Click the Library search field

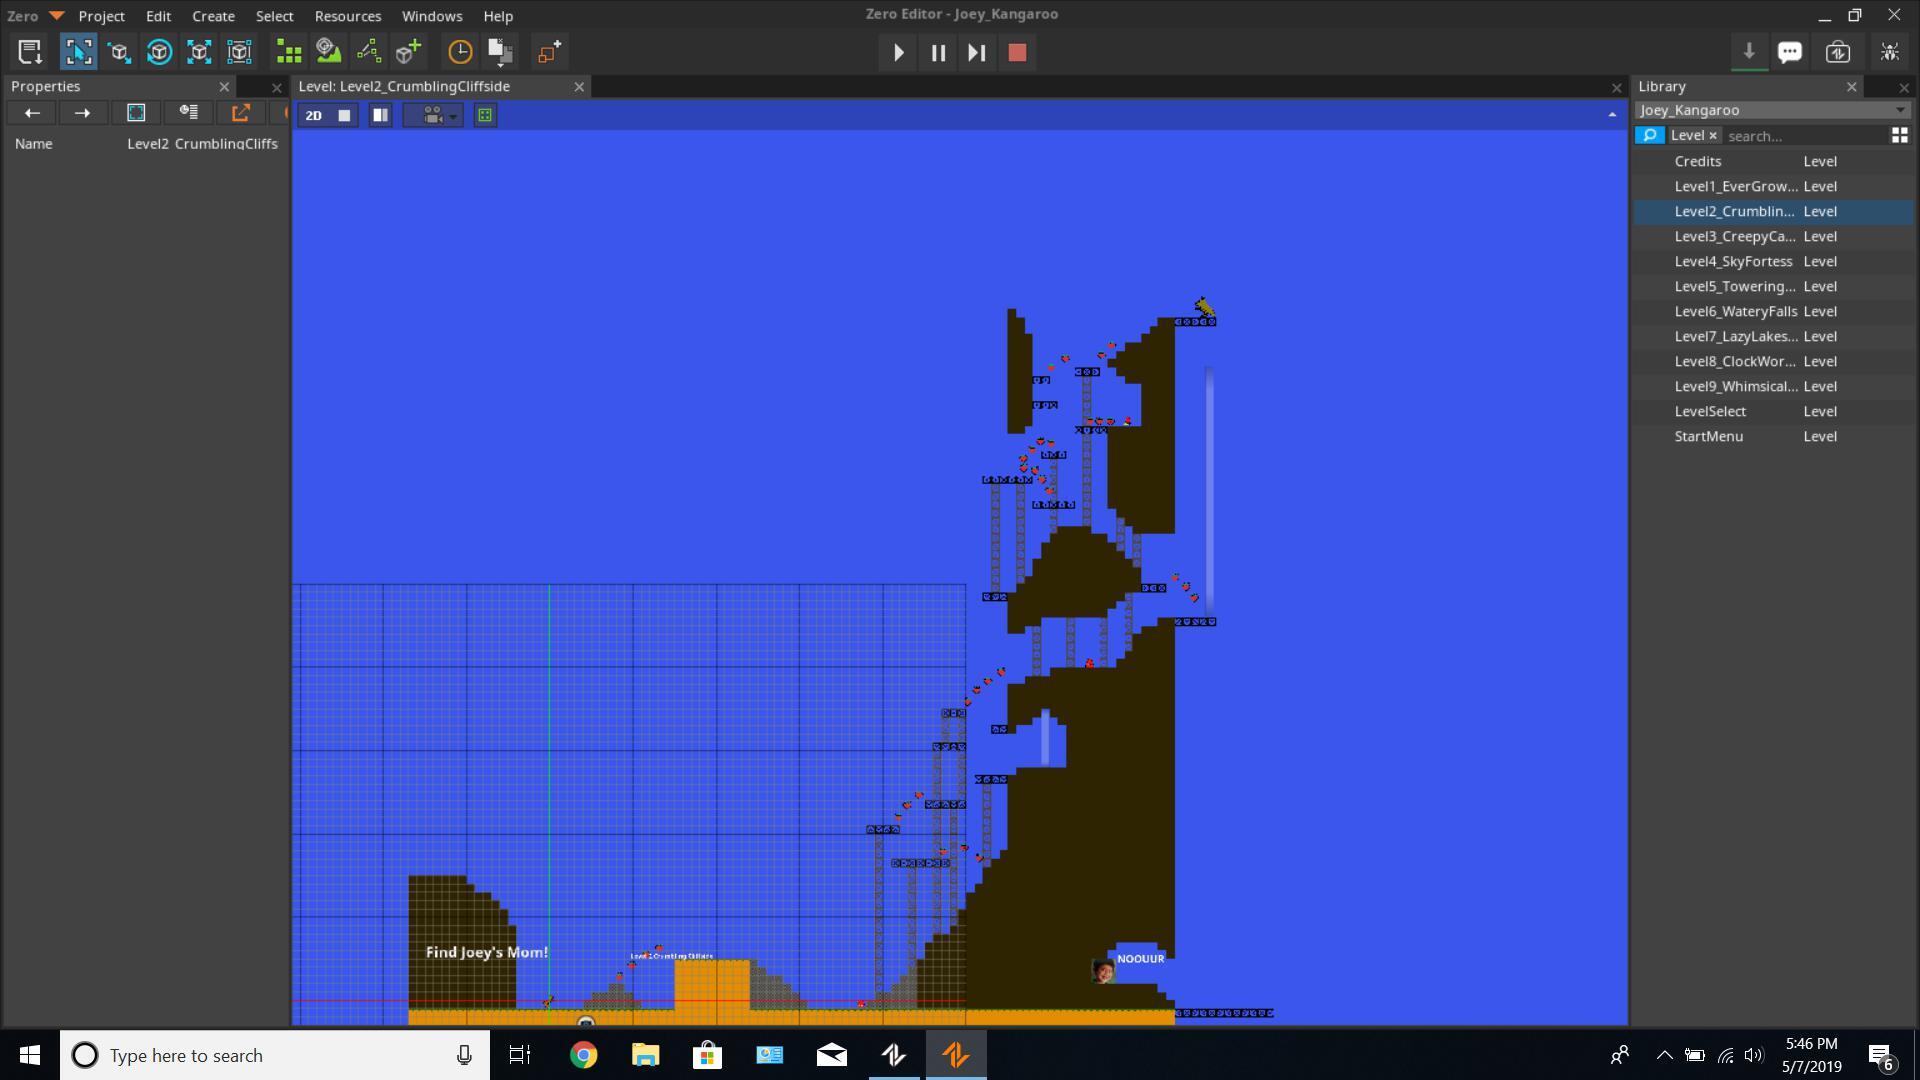[x=1800, y=136]
